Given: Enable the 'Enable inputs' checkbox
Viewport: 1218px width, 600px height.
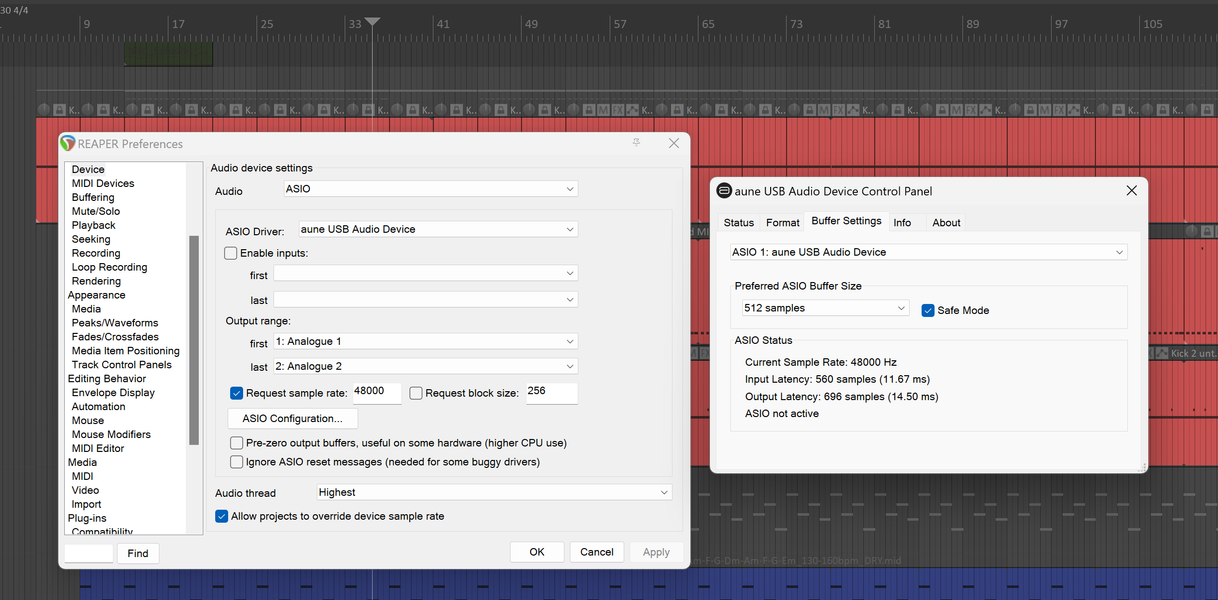Looking at the screenshot, I should [x=231, y=254].
